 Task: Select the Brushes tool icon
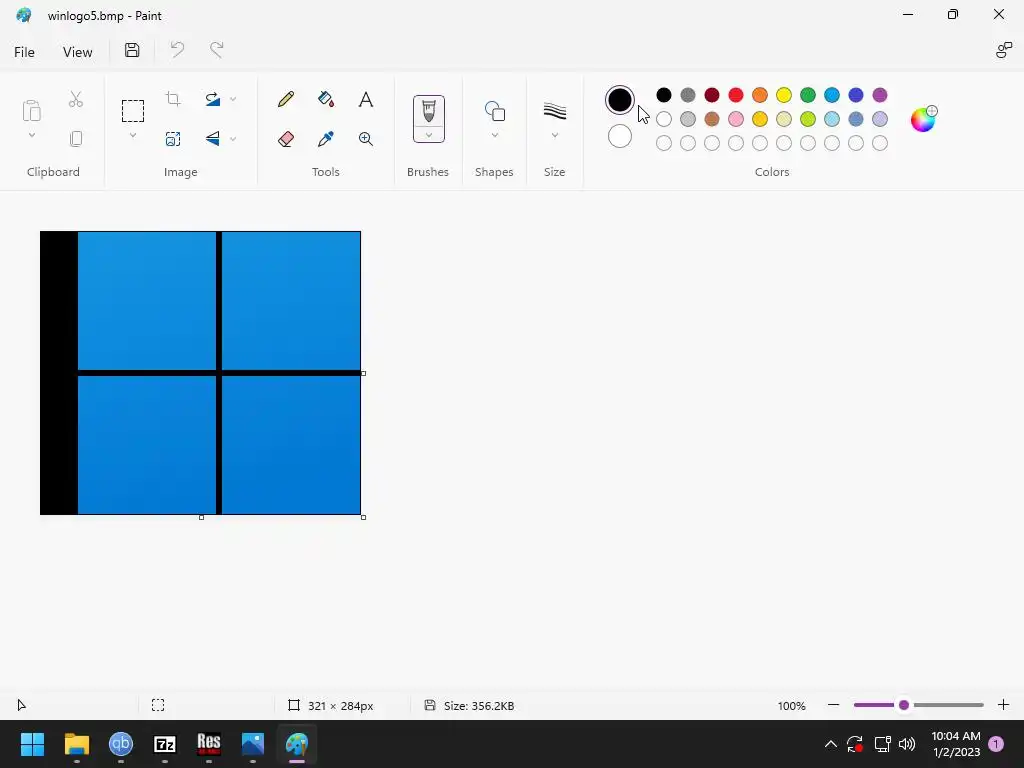click(x=428, y=110)
